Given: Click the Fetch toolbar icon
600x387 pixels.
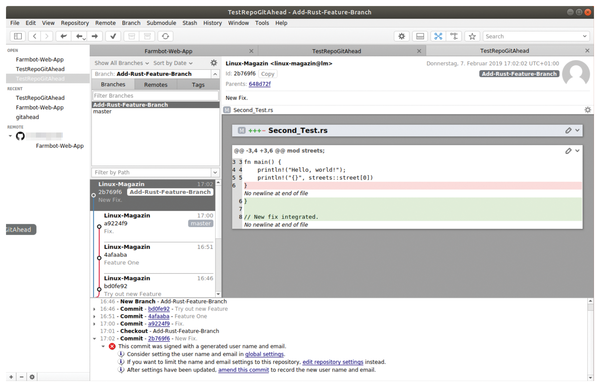Looking at the screenshot, I should pyautogui.click(x=64, y=36).
